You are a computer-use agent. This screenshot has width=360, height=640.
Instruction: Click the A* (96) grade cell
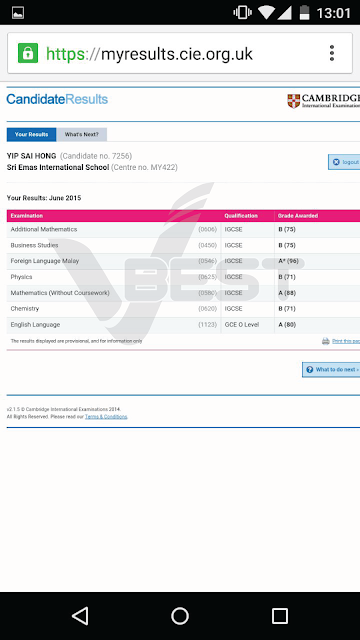point(288,261)
